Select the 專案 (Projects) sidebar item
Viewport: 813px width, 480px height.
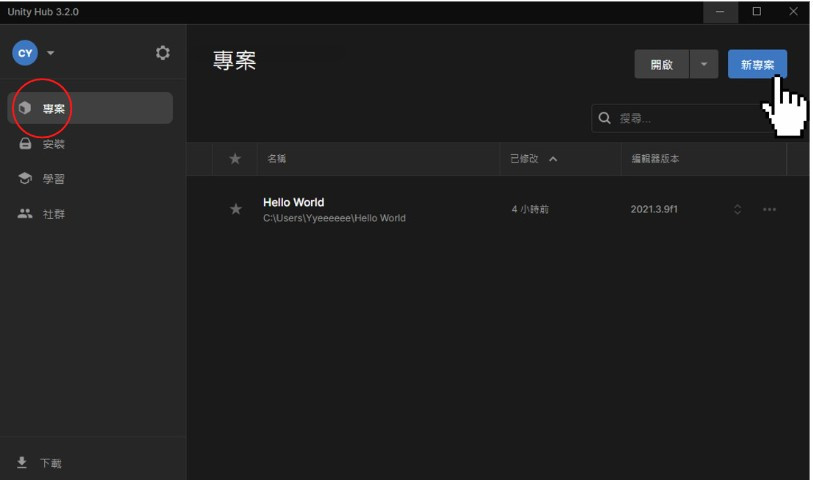pos(90,108)
